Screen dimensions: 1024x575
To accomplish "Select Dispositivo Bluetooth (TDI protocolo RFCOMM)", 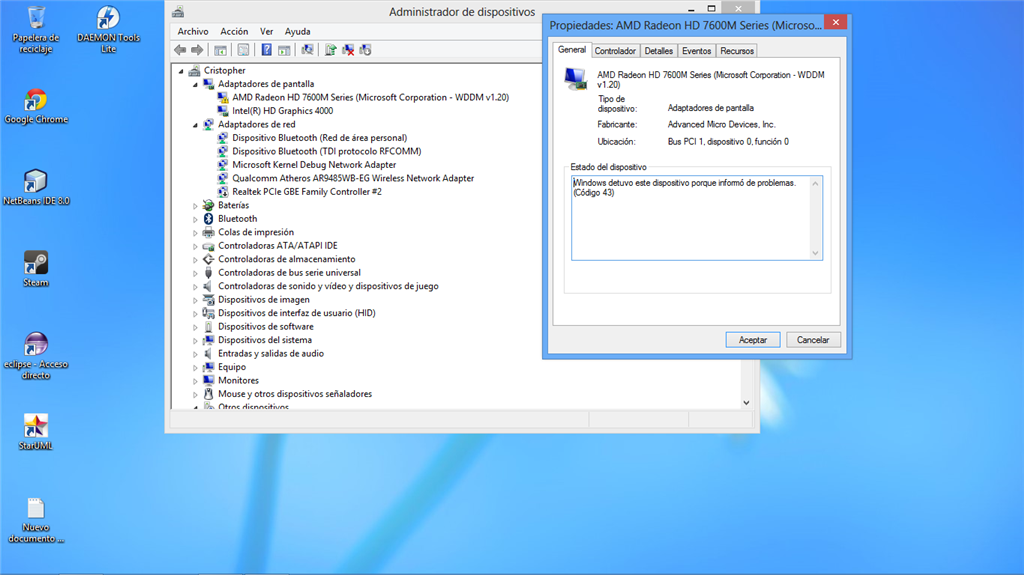I will 327,152.
